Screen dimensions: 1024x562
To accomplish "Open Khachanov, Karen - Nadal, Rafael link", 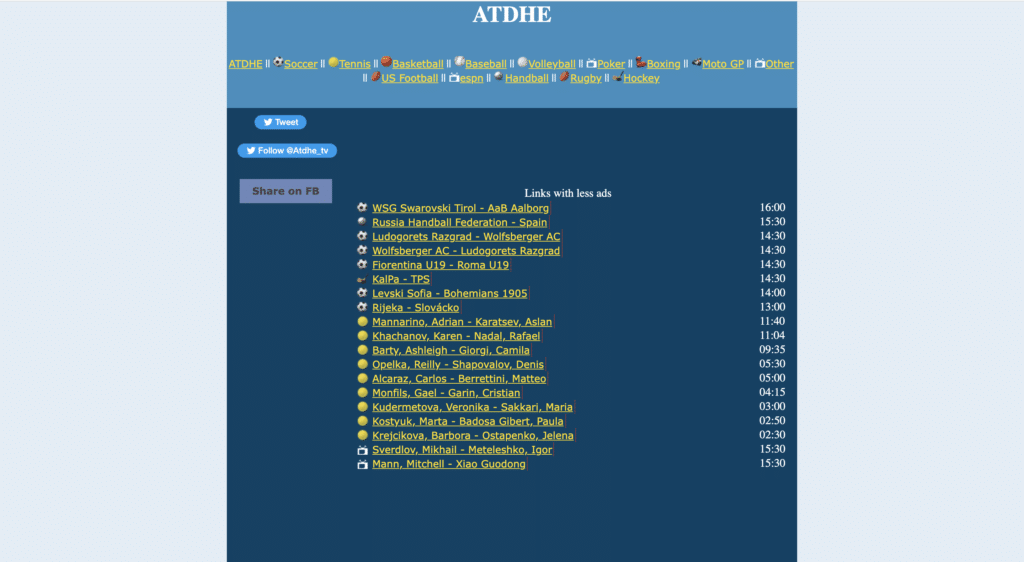I will pos(456,337).
